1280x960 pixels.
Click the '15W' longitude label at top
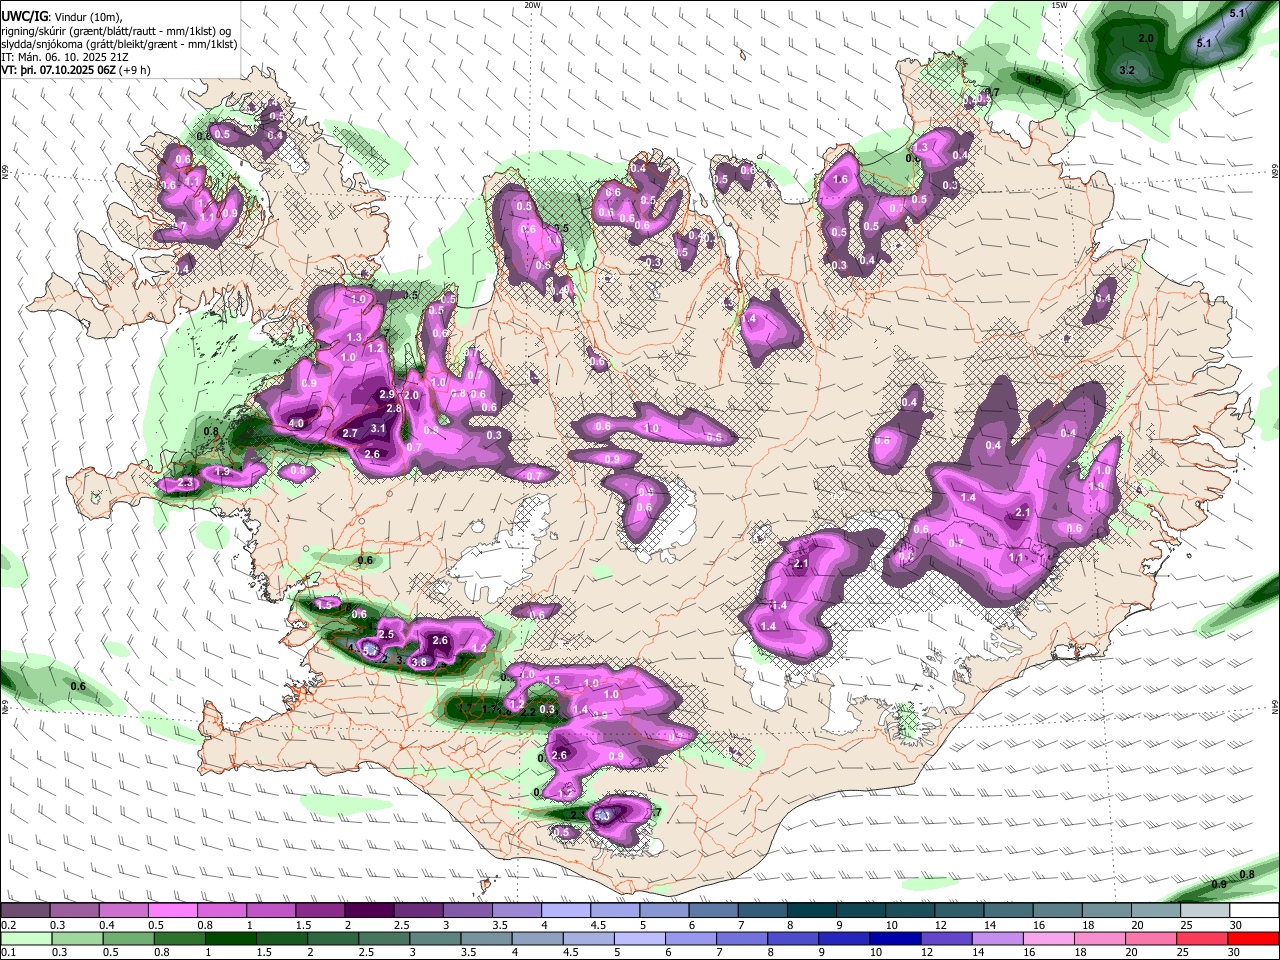[1060, 5]
